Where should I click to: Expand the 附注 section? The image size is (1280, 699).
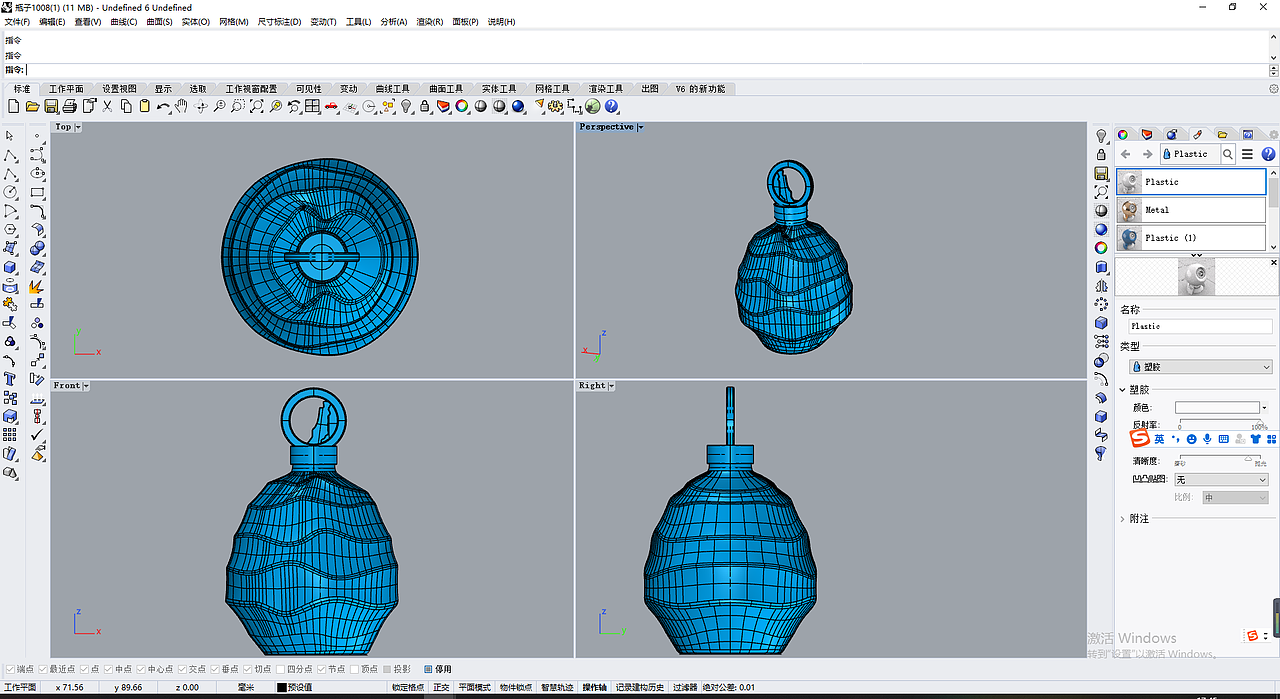click(1123, 519)
